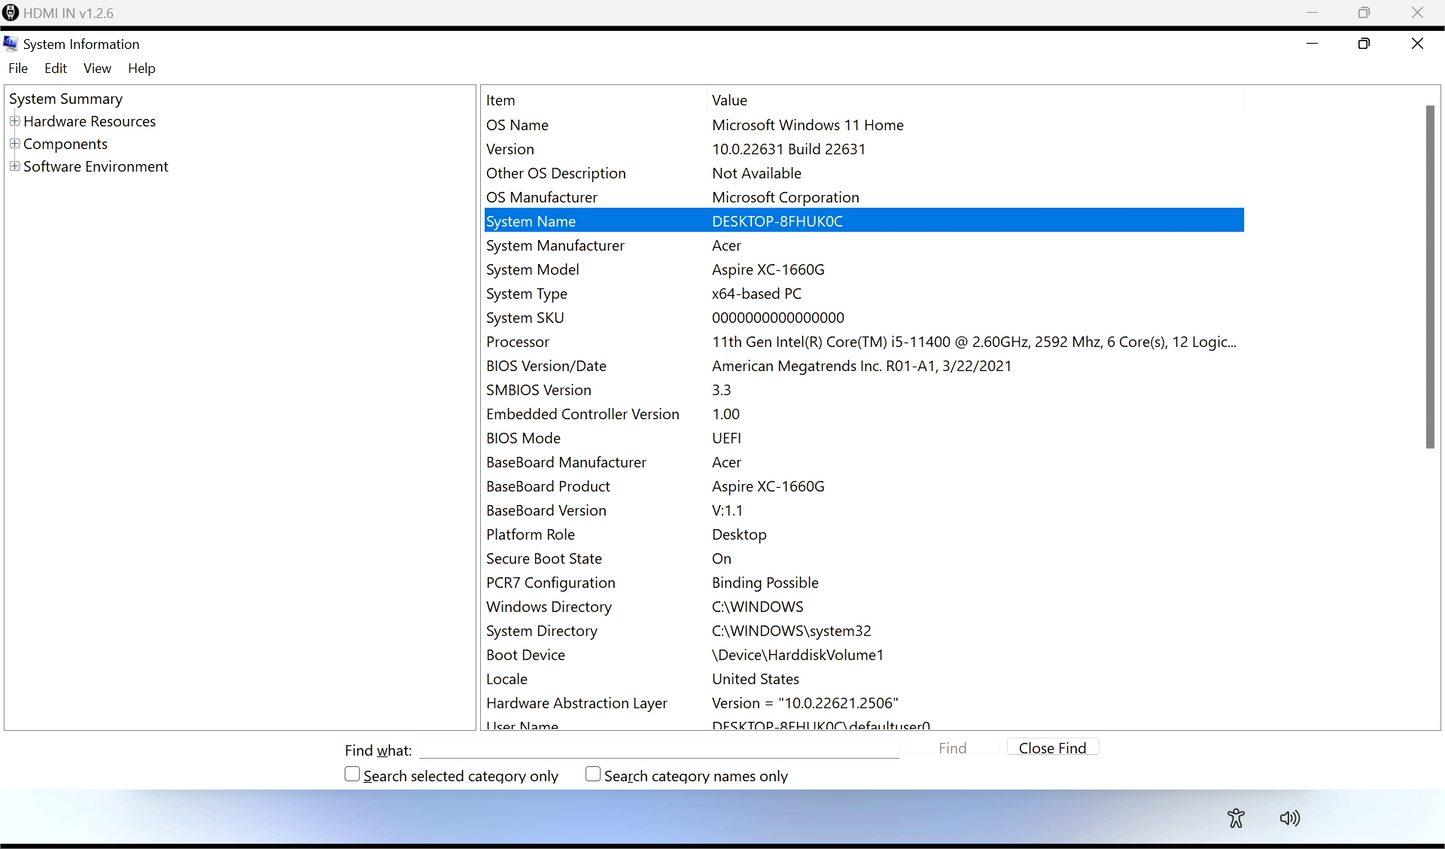Click the System Information app icon in title bar

(11, 44)
